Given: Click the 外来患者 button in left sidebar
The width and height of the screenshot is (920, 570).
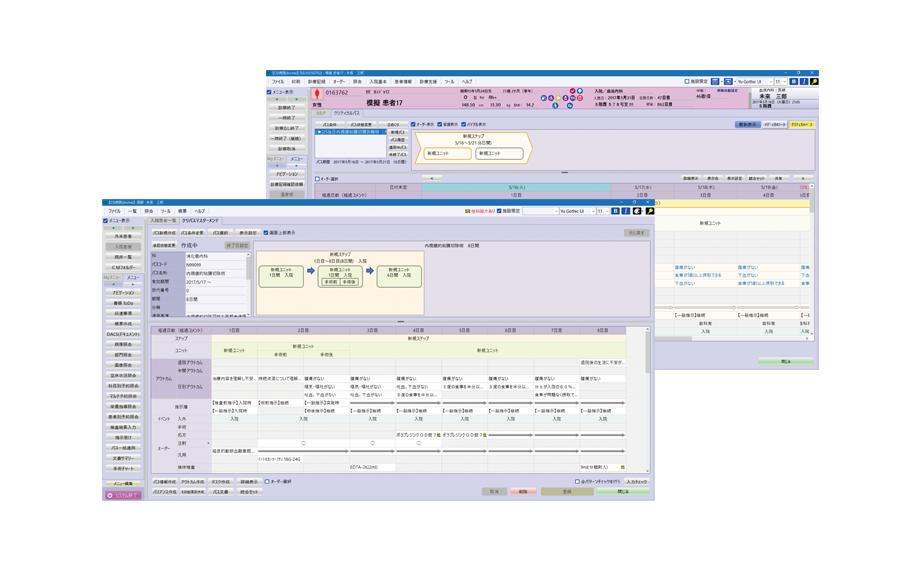Looking at the screenshot, I should click(123, 237).
